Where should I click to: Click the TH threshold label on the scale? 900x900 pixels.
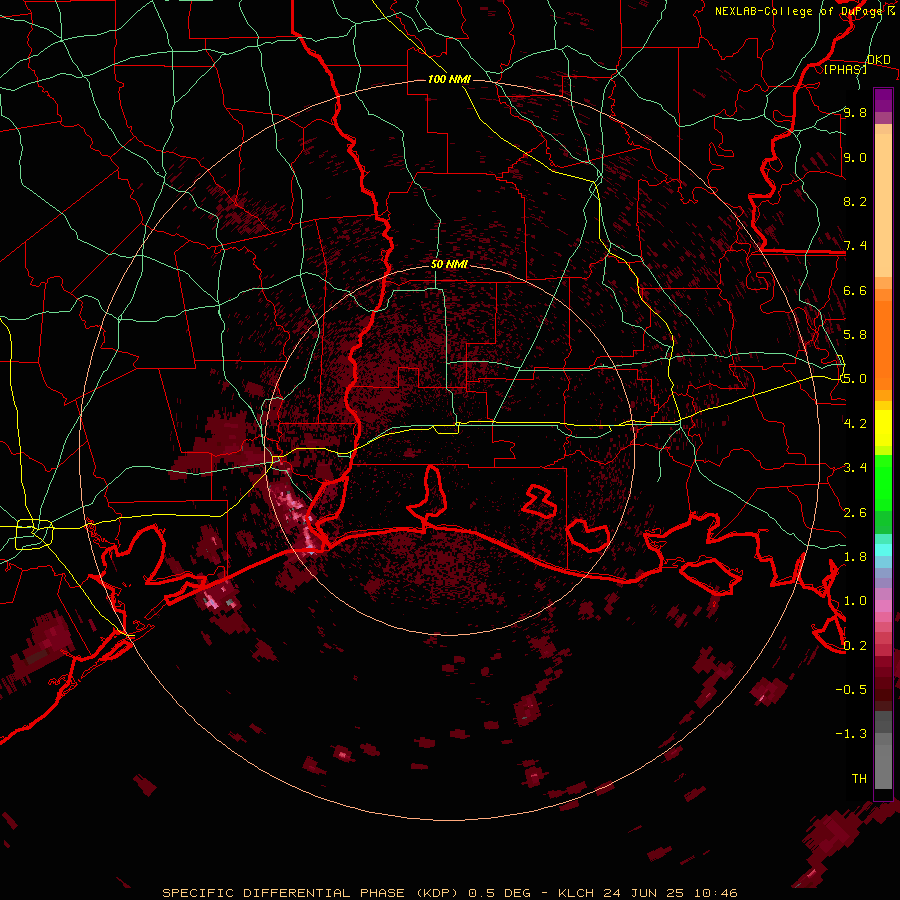pyautogui.click(x=859, y=778)
